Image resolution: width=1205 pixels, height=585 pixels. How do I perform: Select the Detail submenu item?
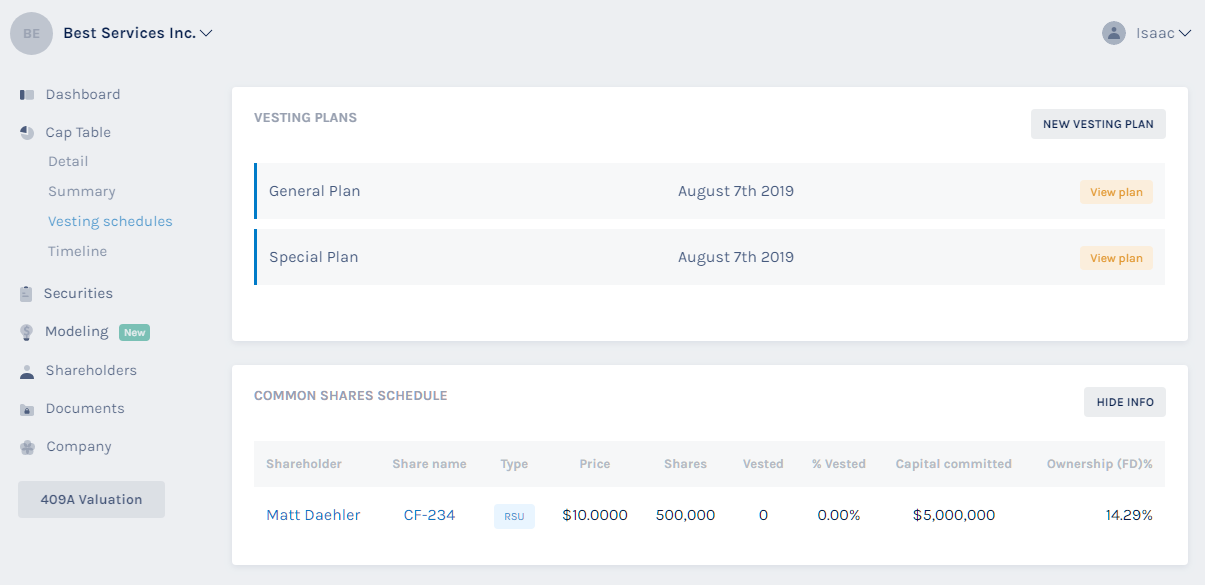68,162
